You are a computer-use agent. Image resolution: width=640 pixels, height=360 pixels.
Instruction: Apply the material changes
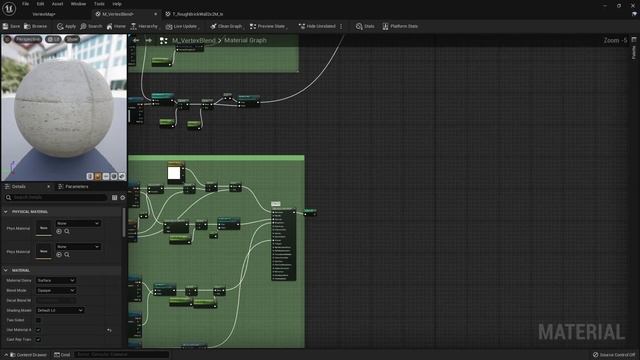click(x=66, y=26)
